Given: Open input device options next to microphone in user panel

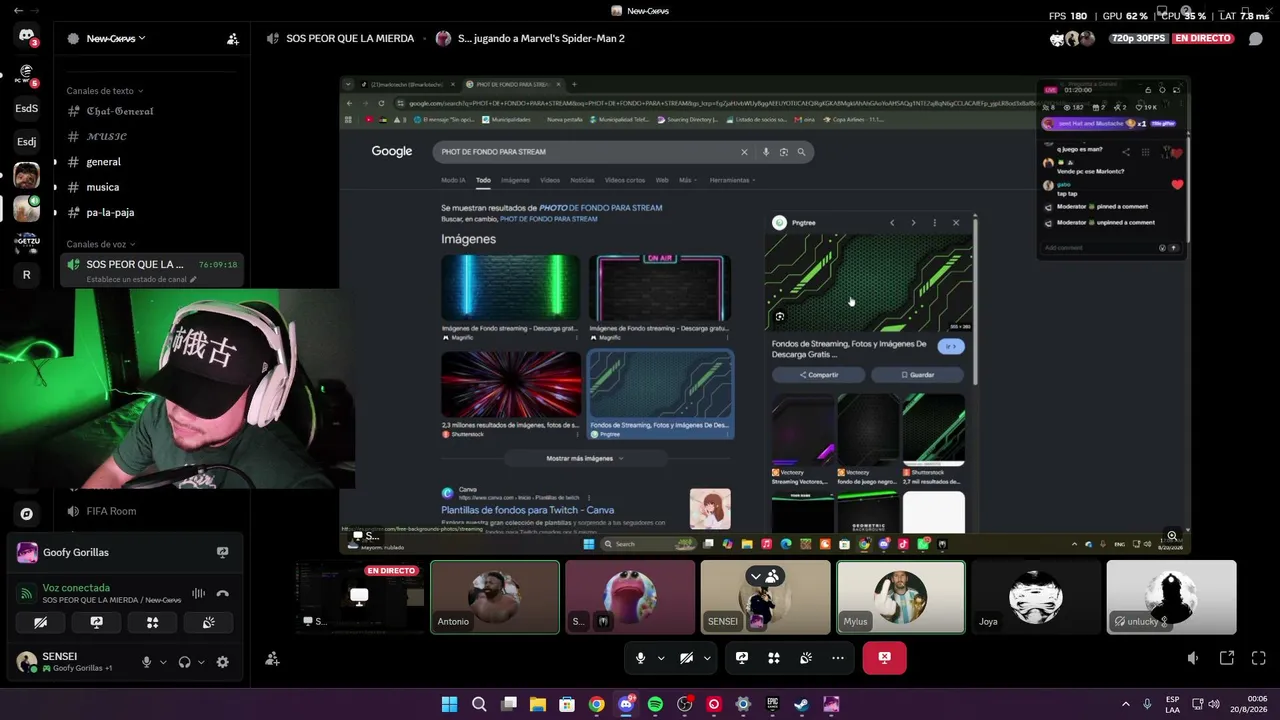Looking at the screenshot, I should (x=163, y=662).
